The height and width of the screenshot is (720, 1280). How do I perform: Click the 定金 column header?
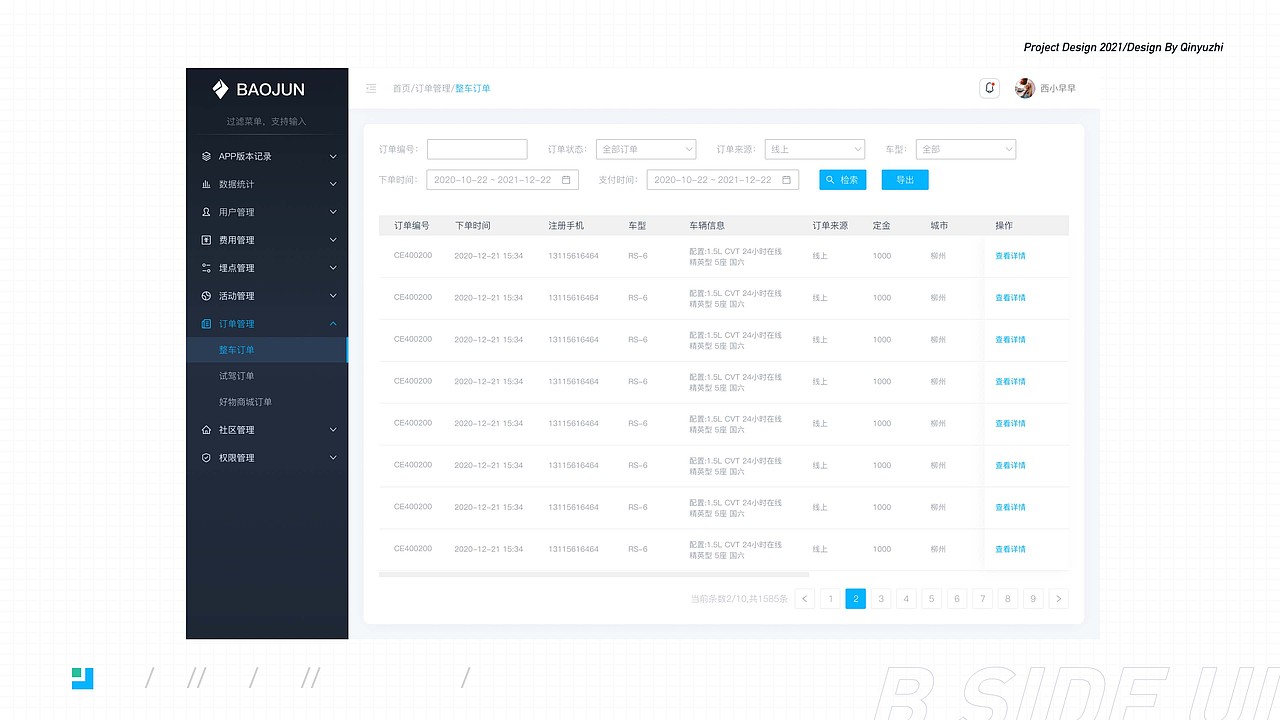tap(881, 226)
